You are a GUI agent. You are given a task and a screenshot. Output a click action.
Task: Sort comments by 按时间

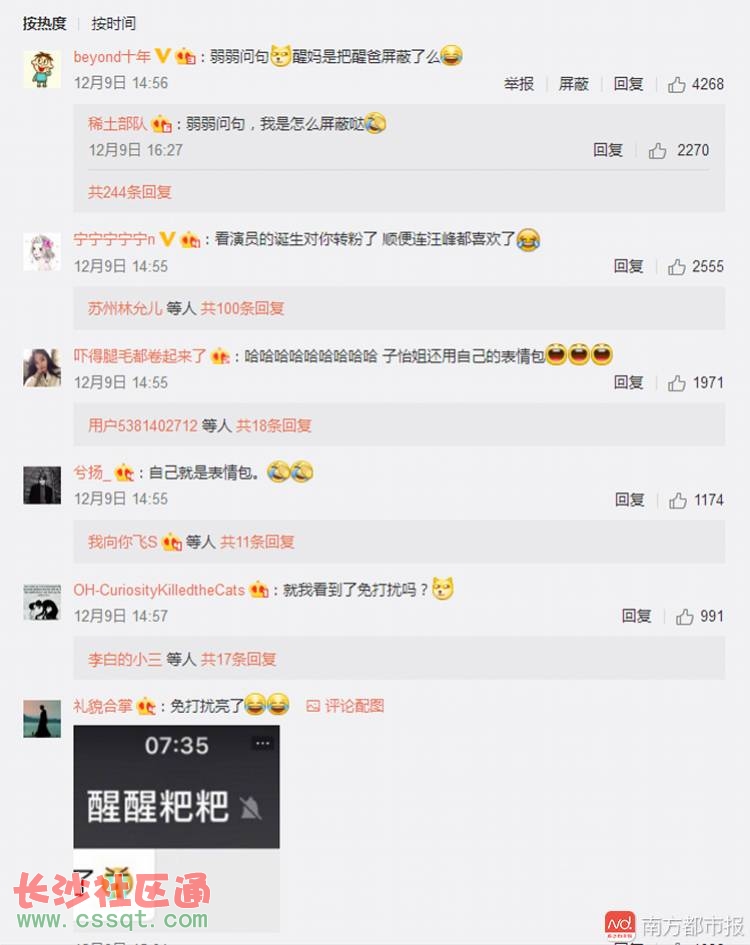point(114,24)
